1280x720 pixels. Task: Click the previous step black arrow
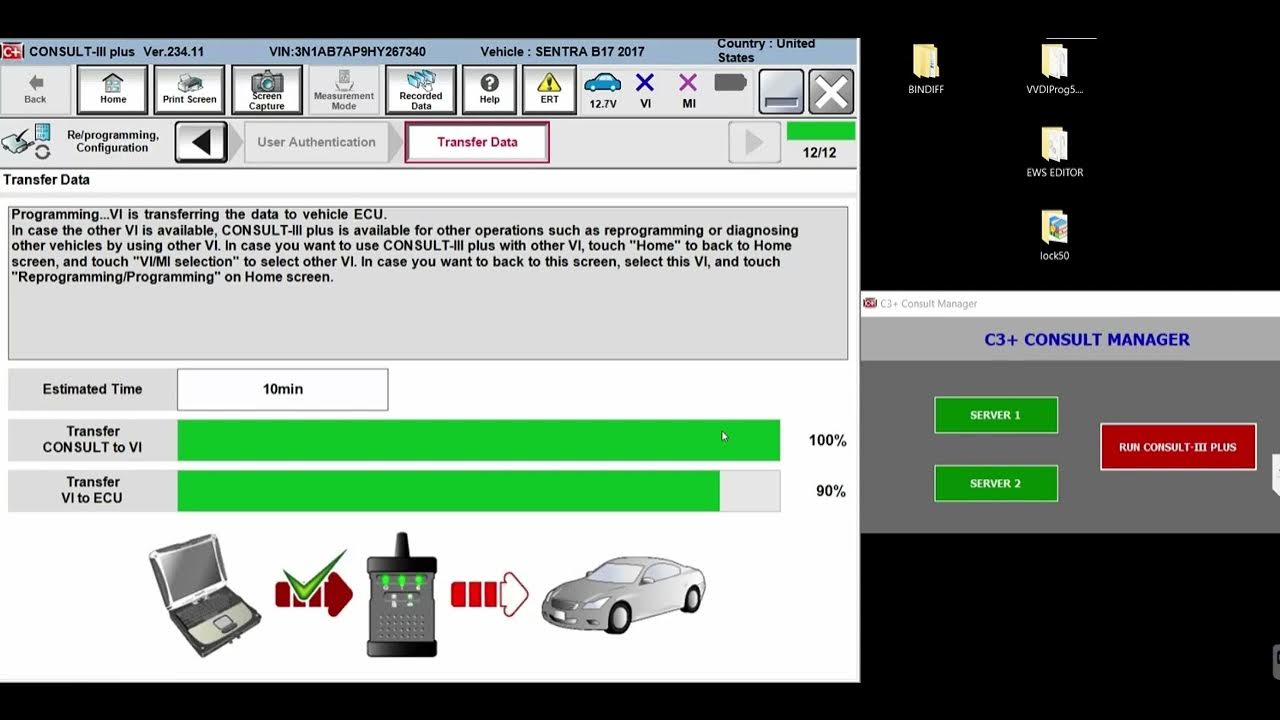pyautogui.click(x=201, y=142)
